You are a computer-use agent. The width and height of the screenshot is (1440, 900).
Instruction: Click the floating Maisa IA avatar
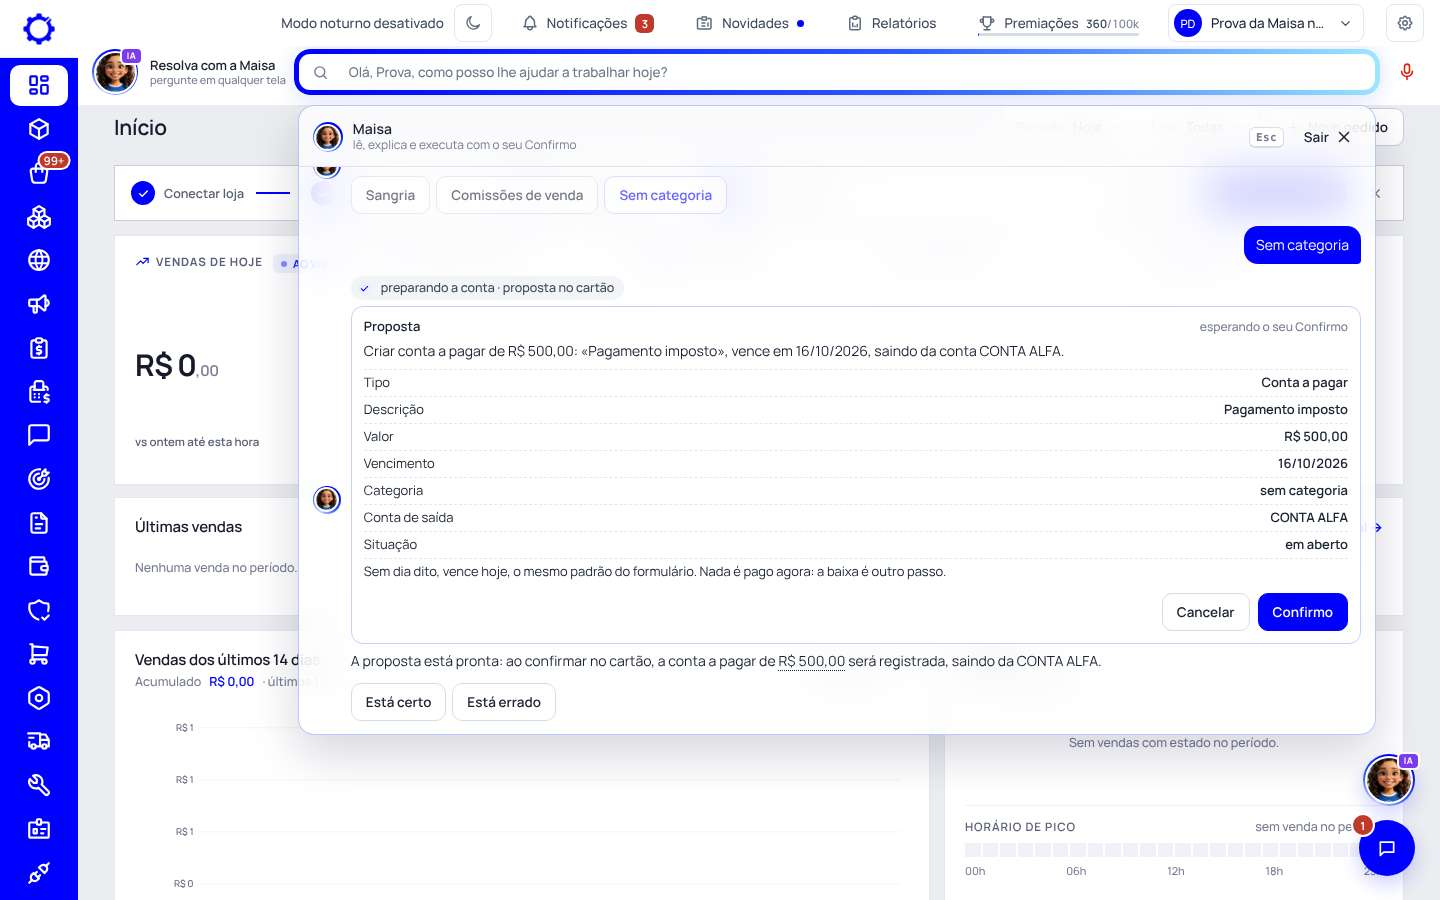pyautogui.click(x=1389, y=779)
